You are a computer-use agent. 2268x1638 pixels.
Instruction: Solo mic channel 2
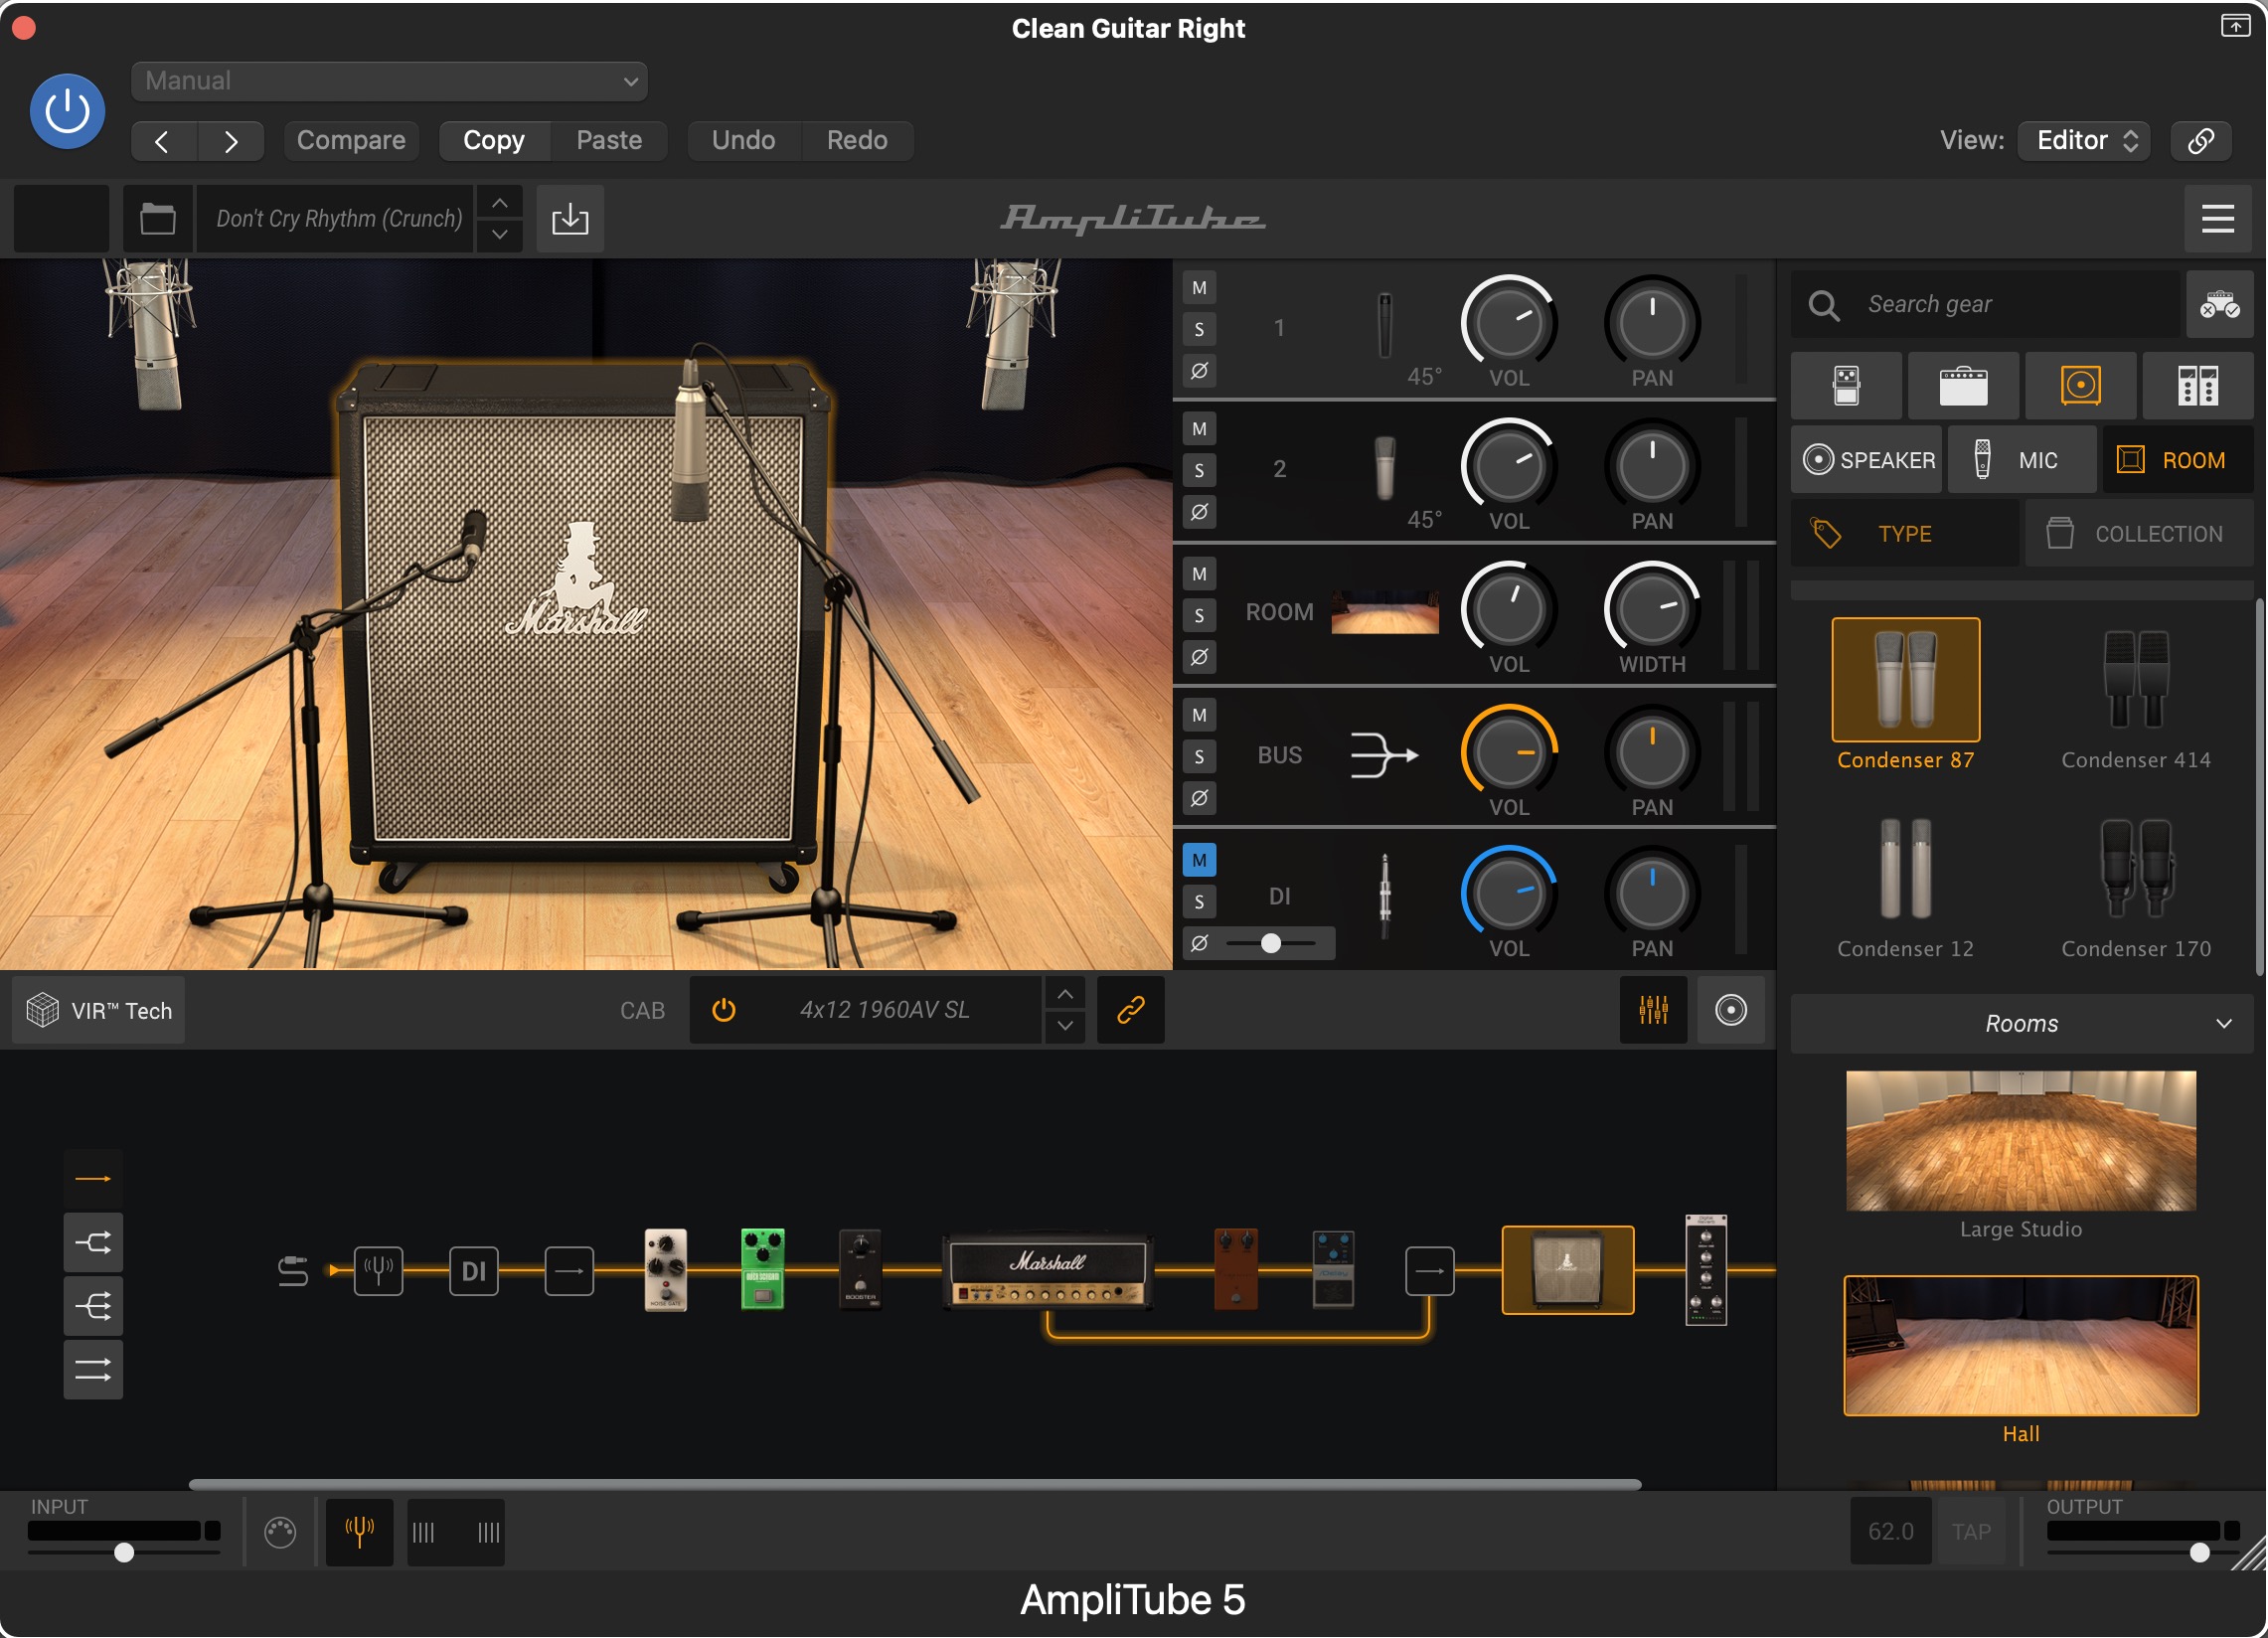coord(1199,470)
